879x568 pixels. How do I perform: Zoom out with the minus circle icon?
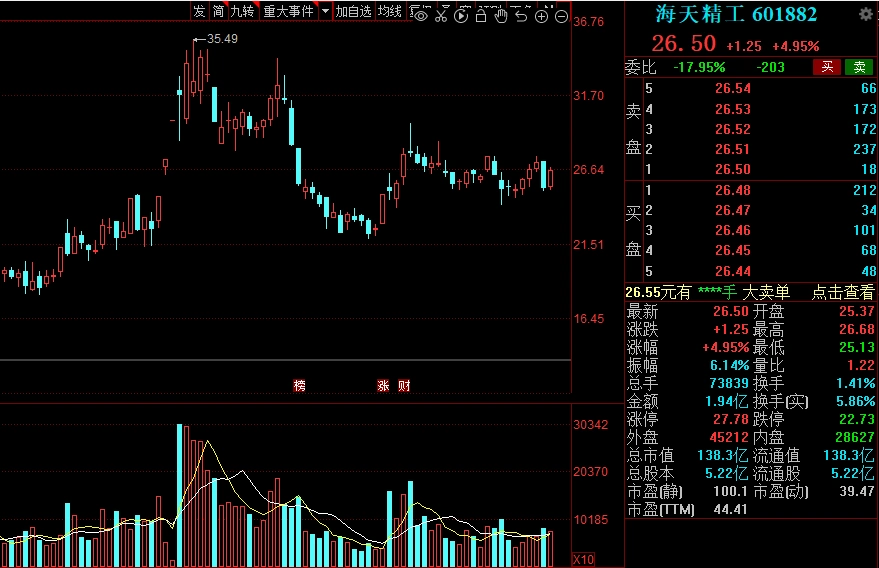click(x=561, y=15)
